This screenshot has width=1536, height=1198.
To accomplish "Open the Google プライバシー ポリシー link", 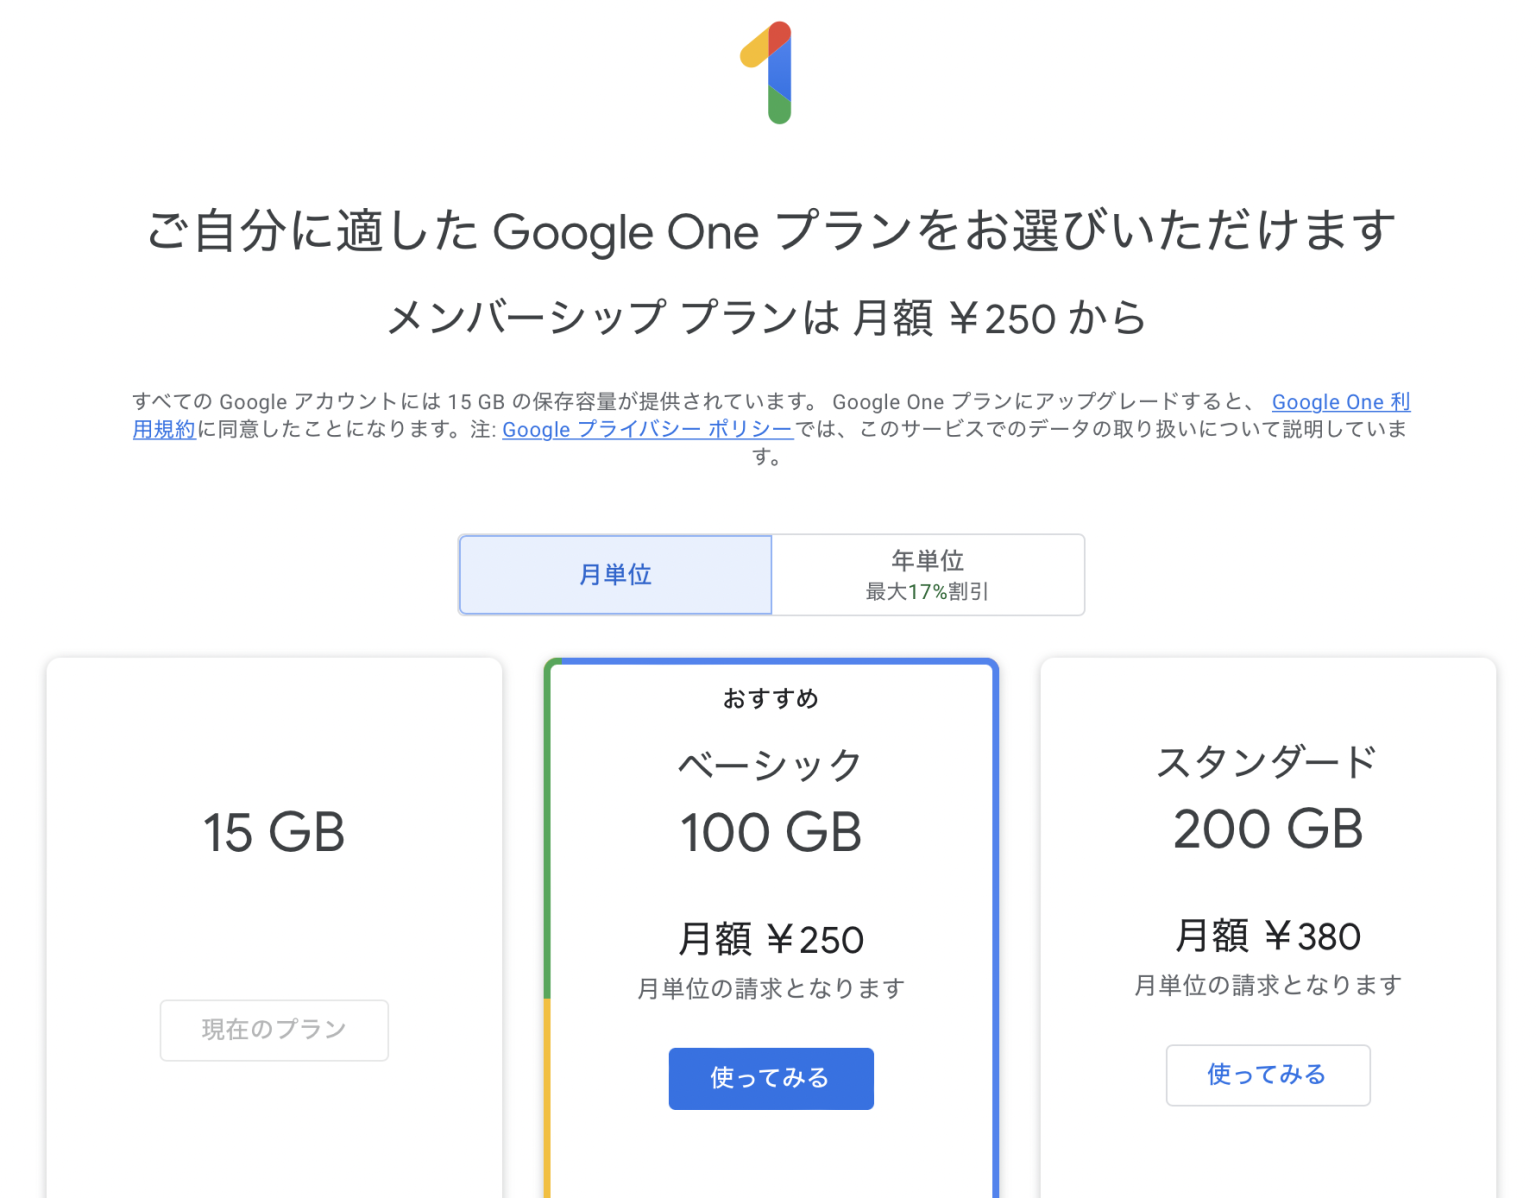I will (645, 430).
